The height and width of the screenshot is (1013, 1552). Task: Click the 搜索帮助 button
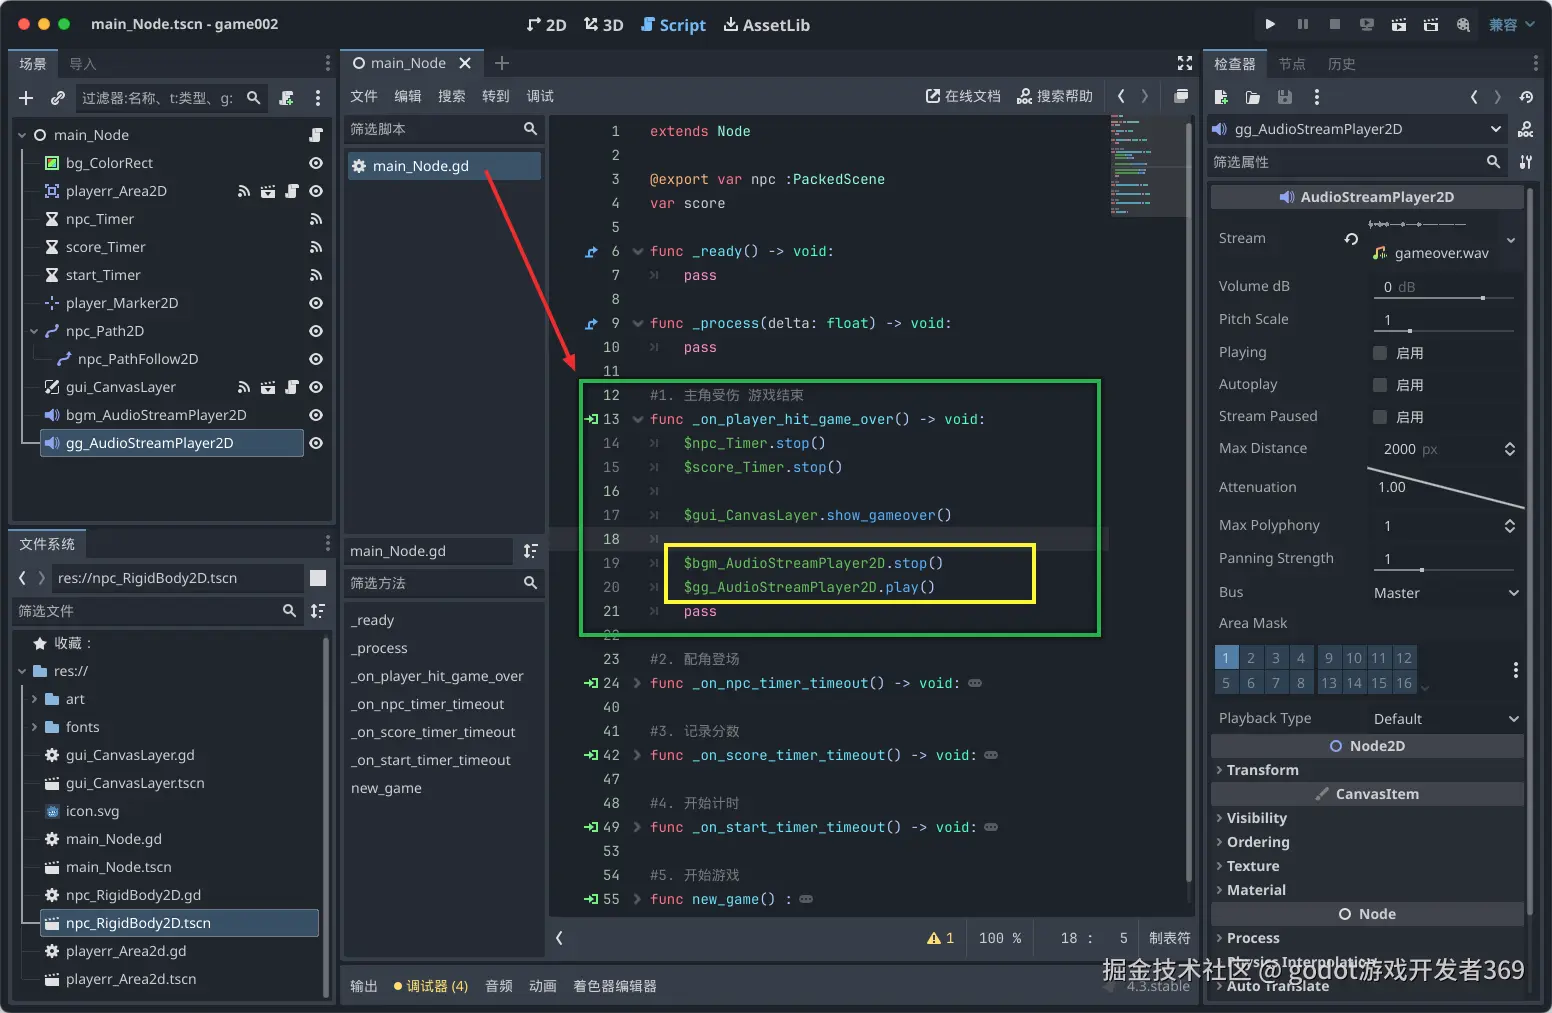tap(1055, 96)
